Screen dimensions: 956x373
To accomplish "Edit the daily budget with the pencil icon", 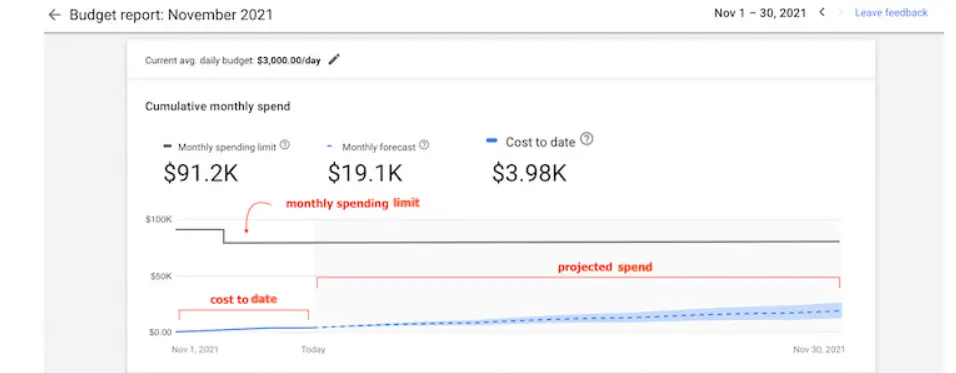I will pyautogui.click(x=334, y=60).
